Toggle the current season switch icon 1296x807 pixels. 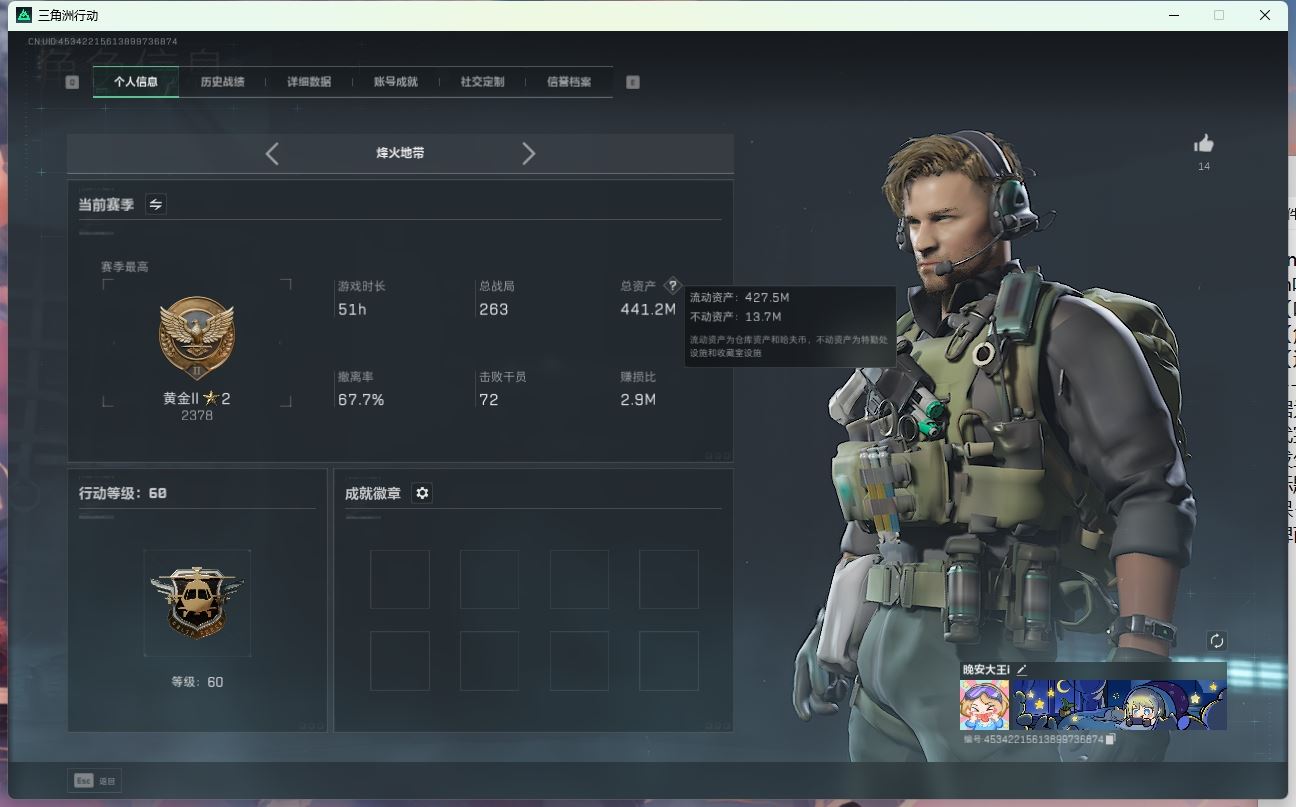click(x=155, y=204)
